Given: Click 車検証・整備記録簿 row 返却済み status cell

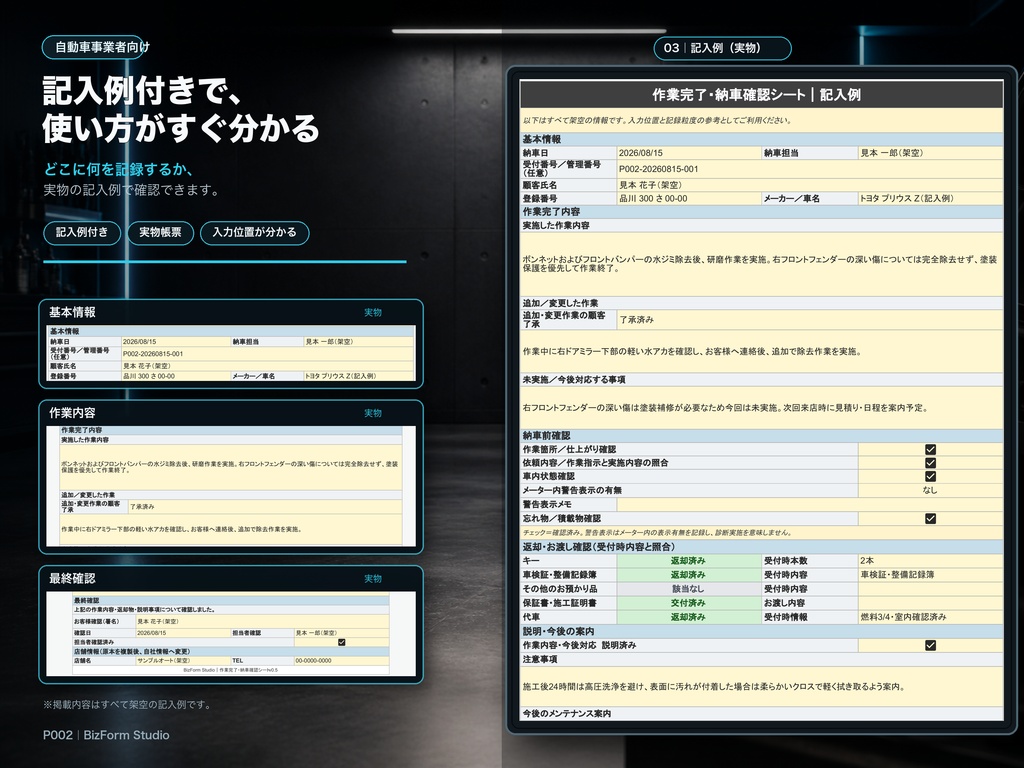Looking at the screenshot, I should tap(689, 575).
